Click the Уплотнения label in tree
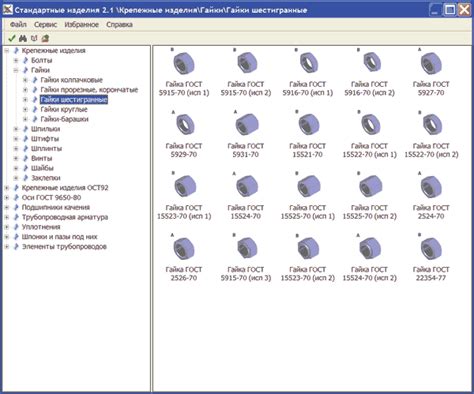This screenshot has height=394, width=474. pyautogui.click(x=41, y=227)
